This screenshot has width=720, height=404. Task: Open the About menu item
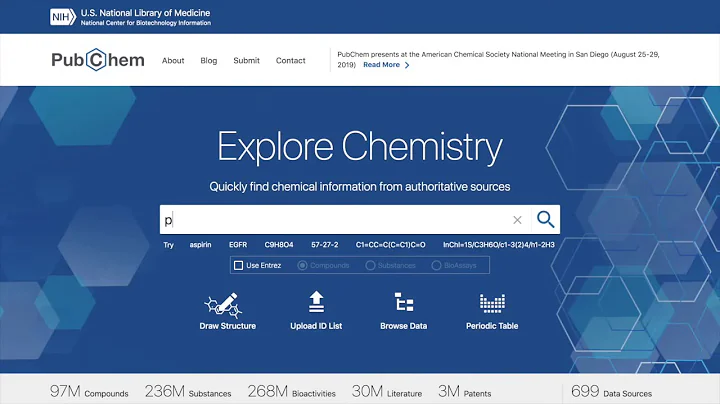point(173,61)
